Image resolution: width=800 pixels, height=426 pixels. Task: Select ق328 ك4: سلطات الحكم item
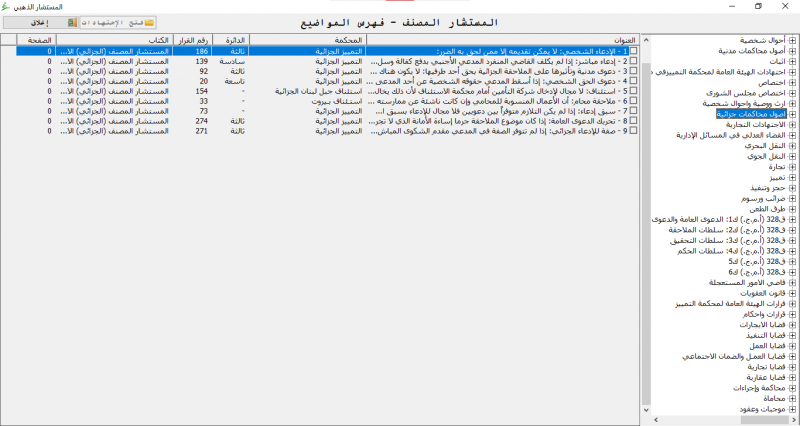[x=733, y=251]
